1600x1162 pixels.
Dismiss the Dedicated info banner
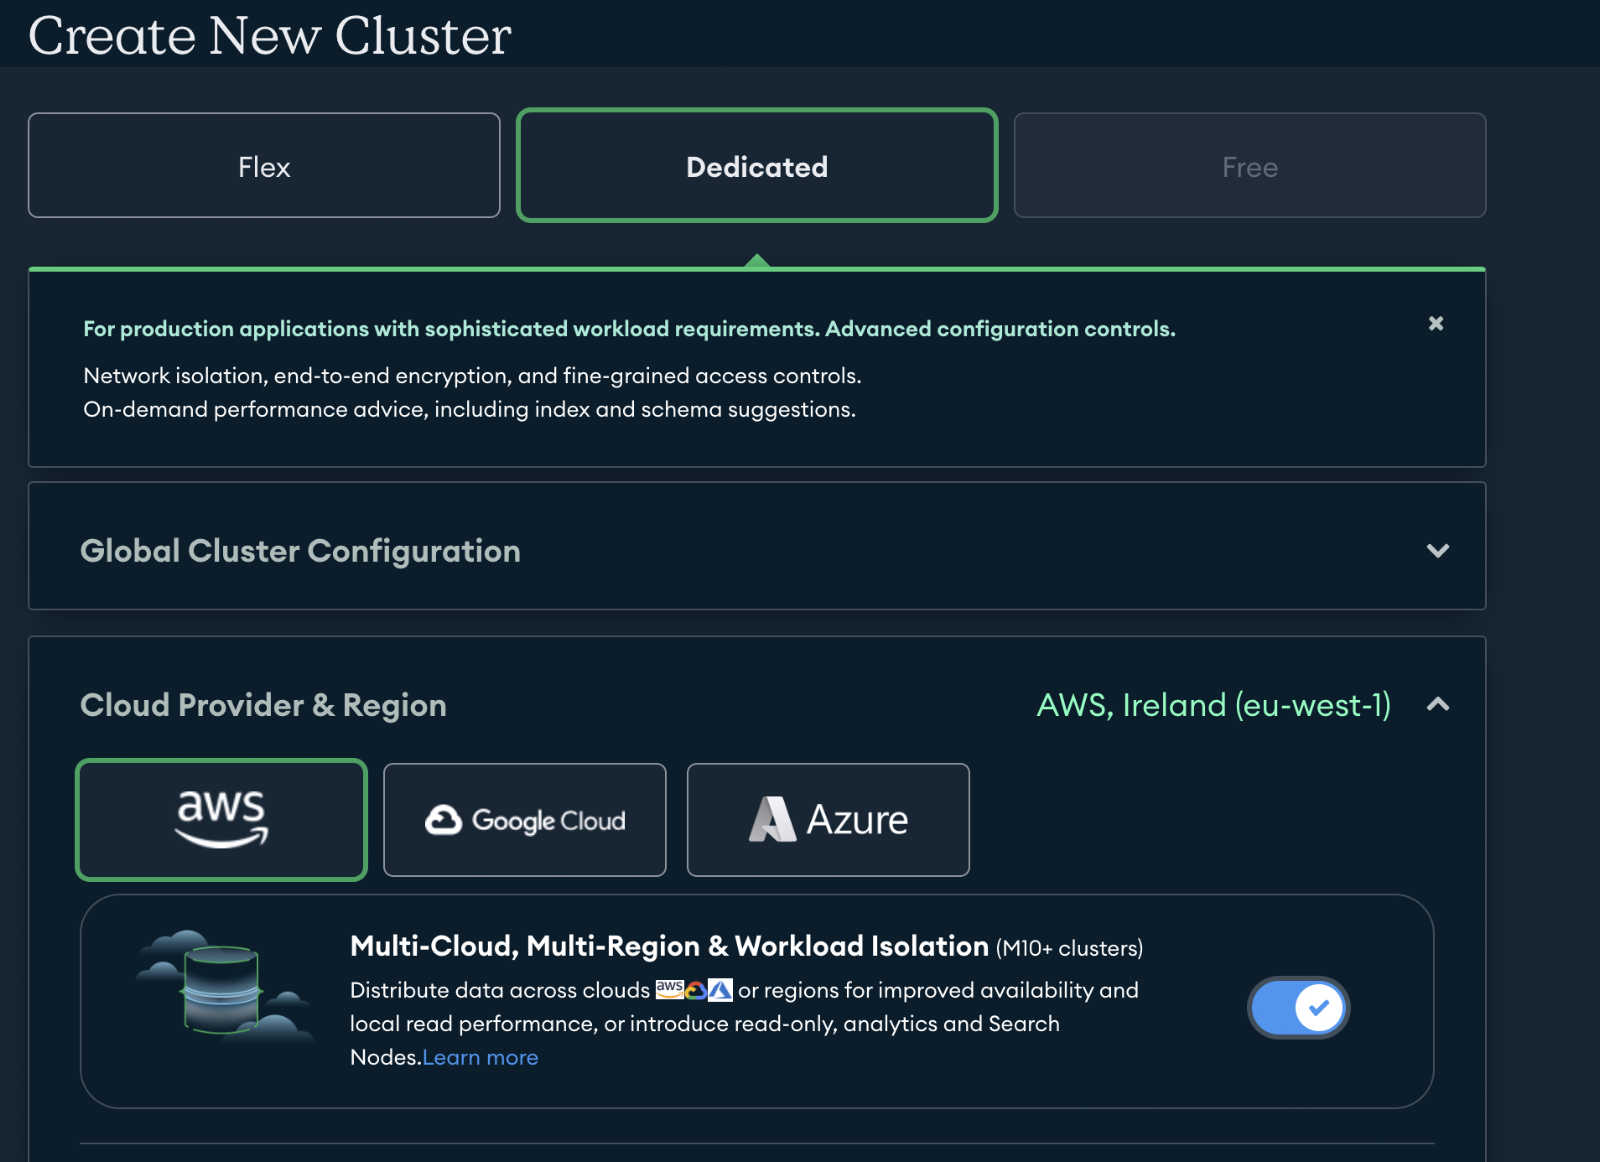coord(1436,323)
